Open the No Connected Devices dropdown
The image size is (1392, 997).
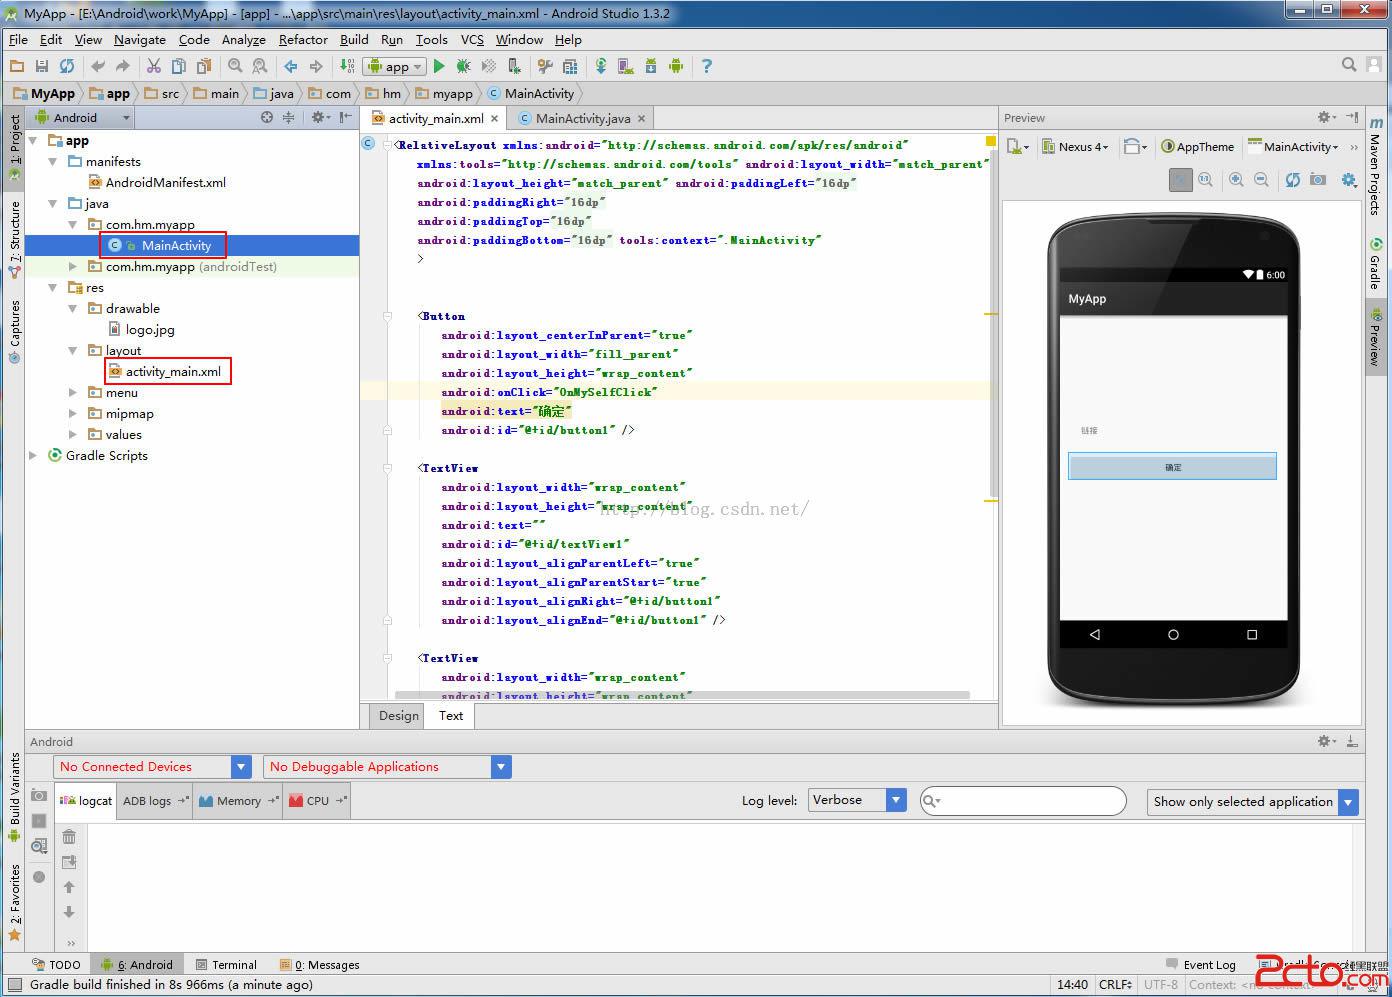coord(241,767)
